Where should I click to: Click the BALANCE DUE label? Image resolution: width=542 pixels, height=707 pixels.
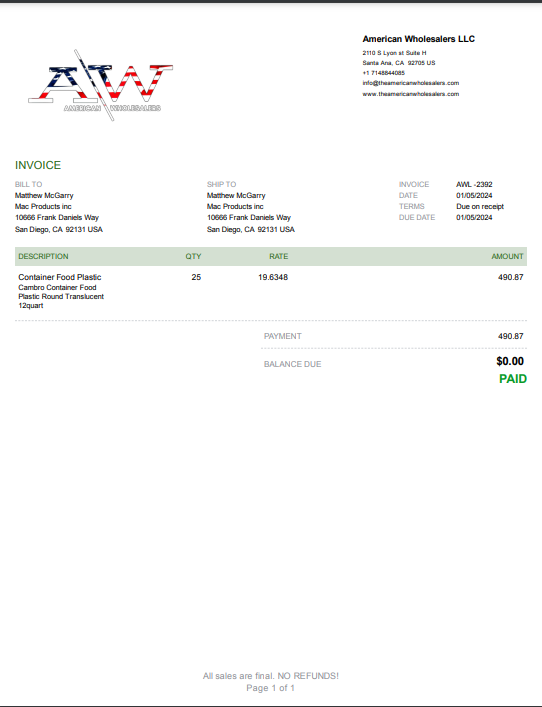(x=293, y=364)
